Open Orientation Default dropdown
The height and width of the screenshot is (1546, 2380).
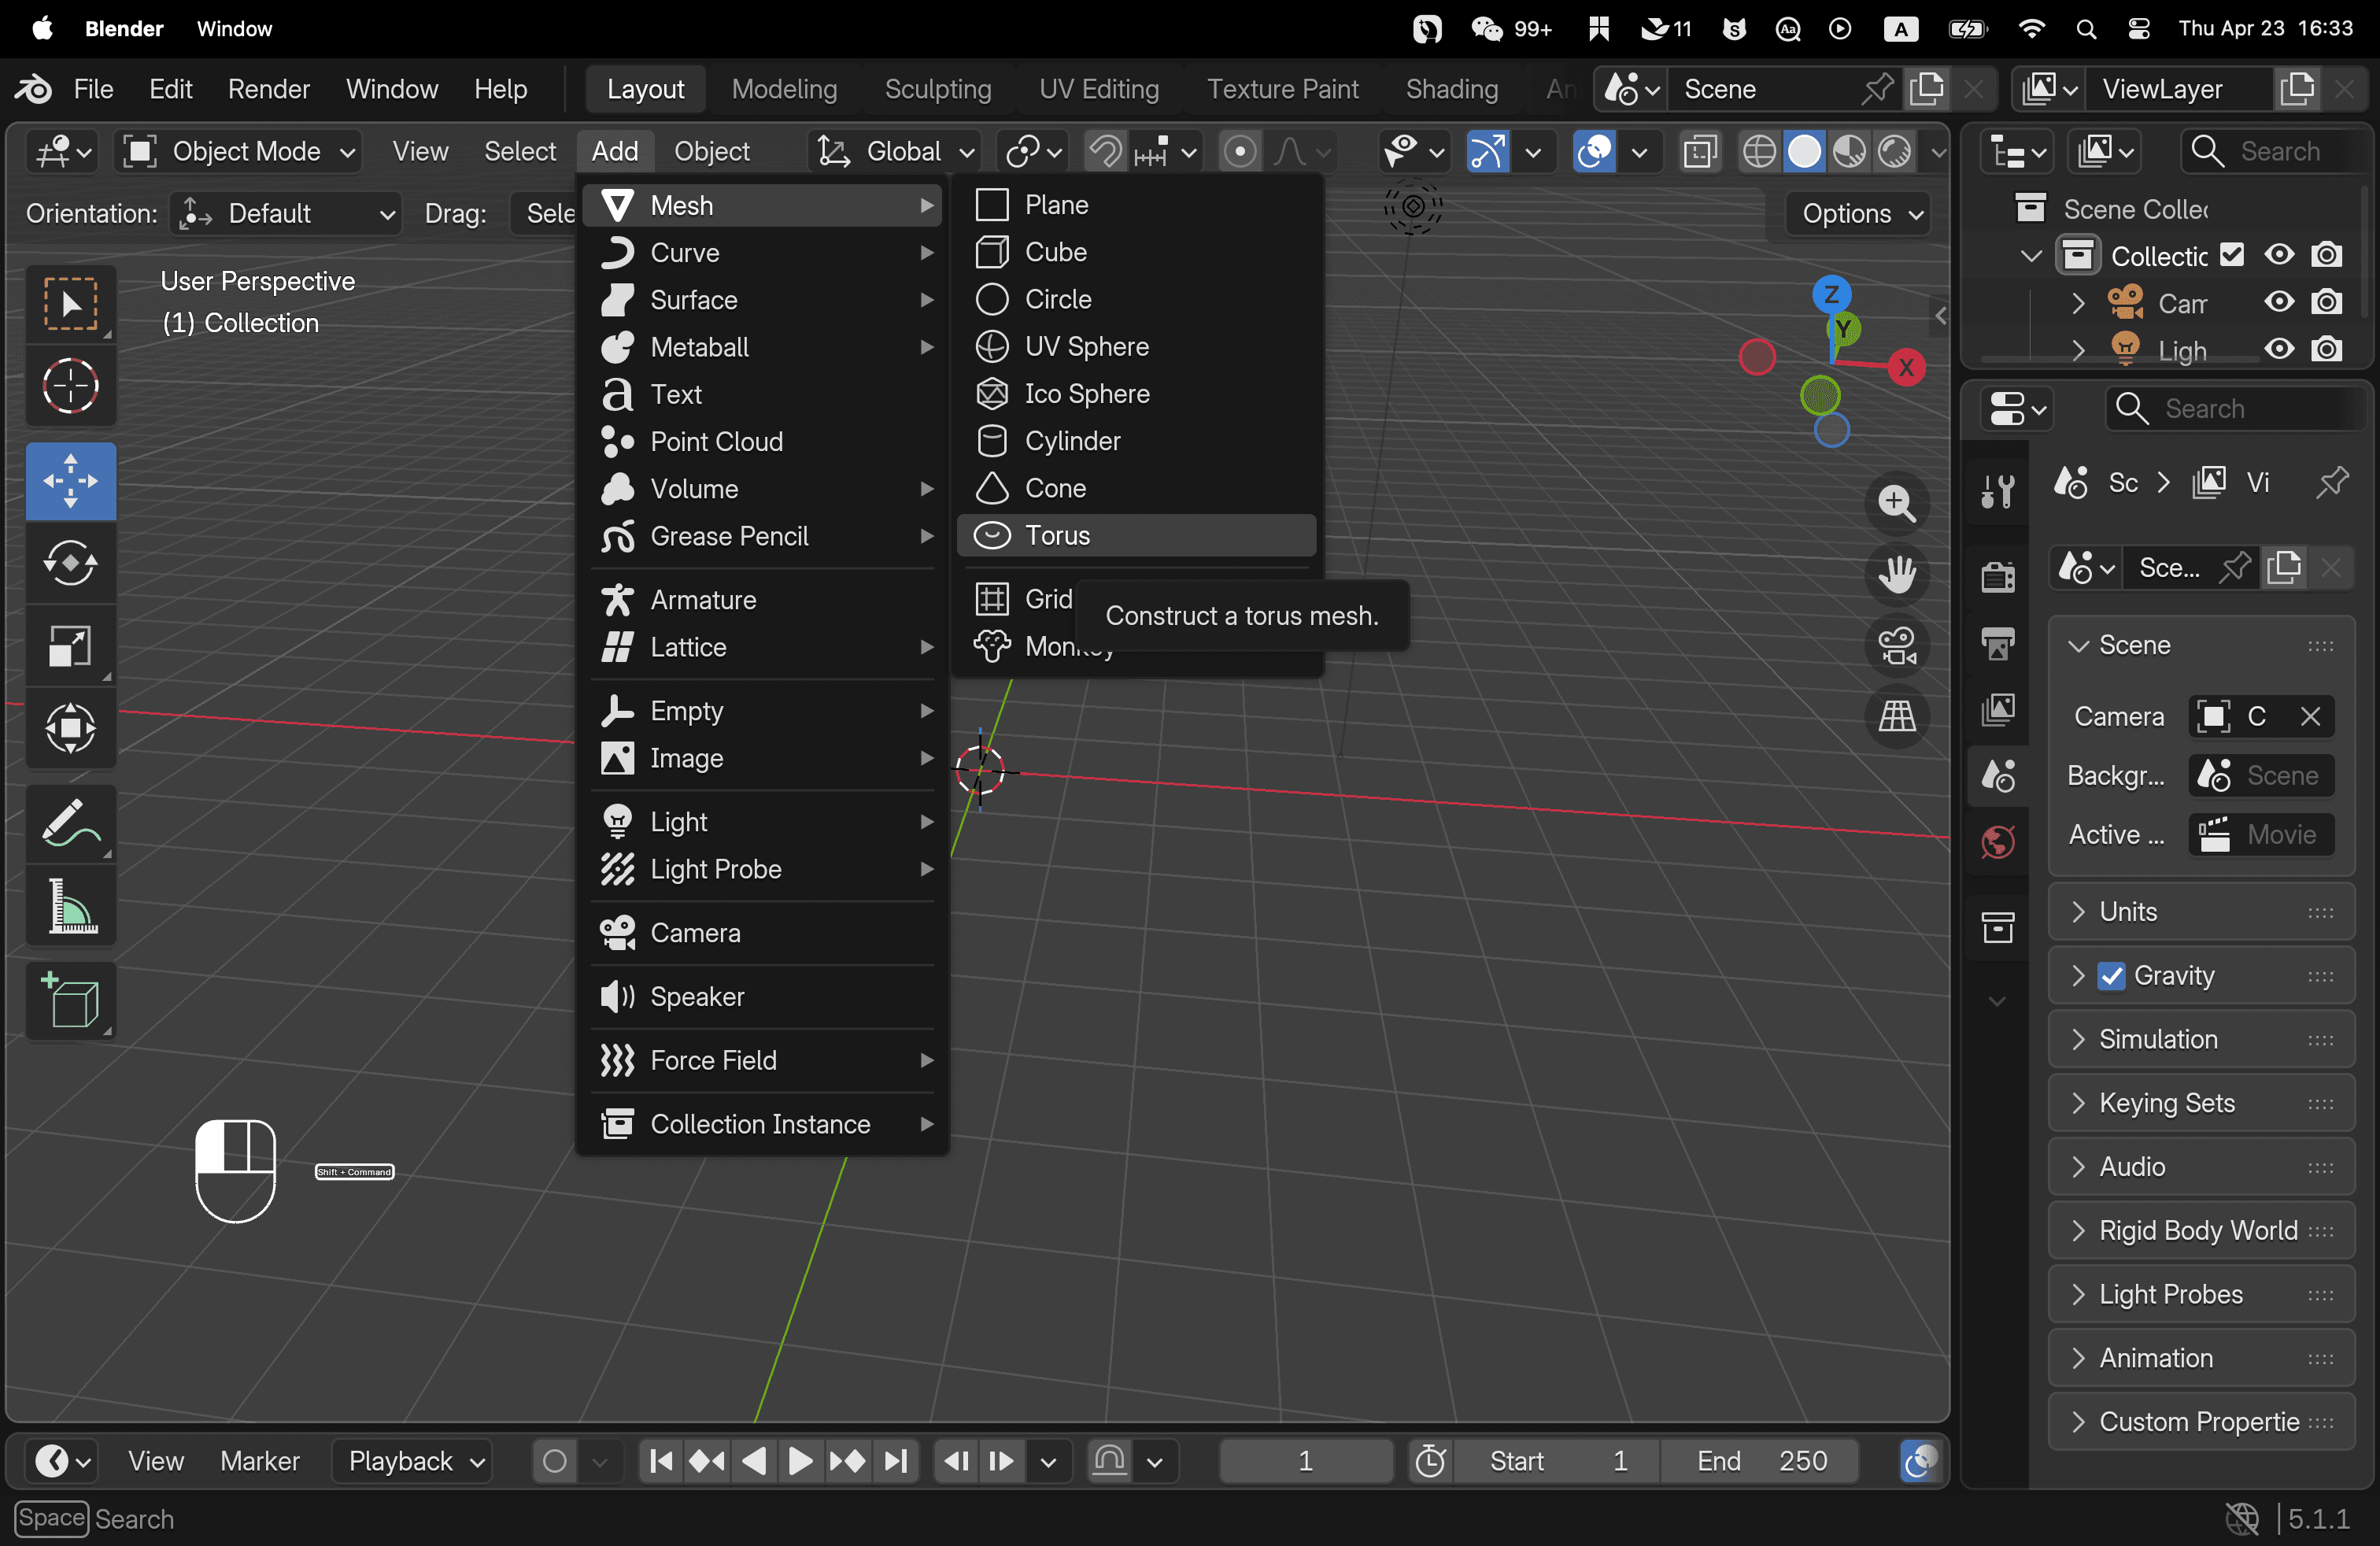coord(286,214)
